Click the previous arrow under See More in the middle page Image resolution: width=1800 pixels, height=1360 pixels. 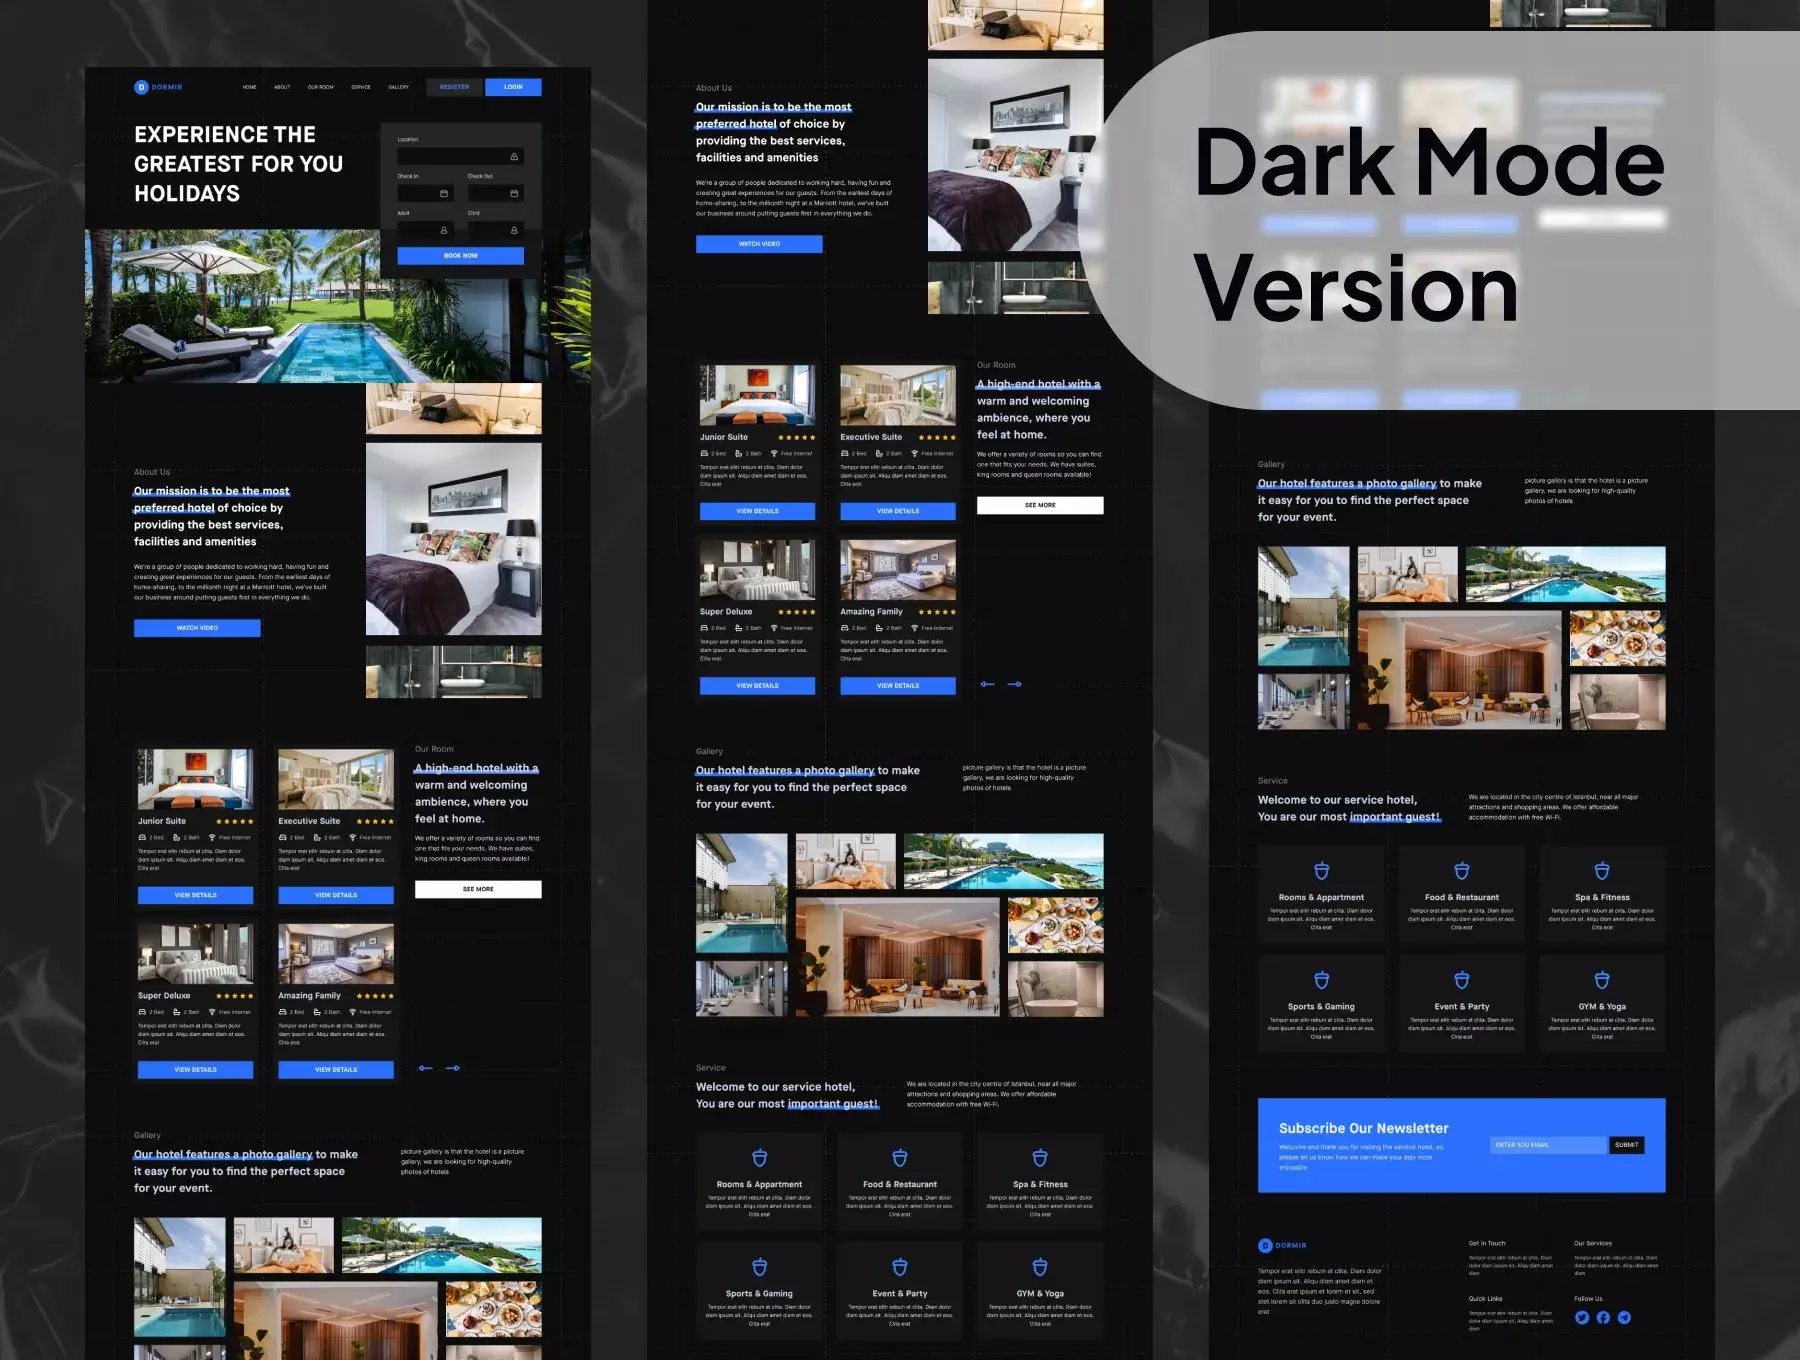click(x=987, y=684)
